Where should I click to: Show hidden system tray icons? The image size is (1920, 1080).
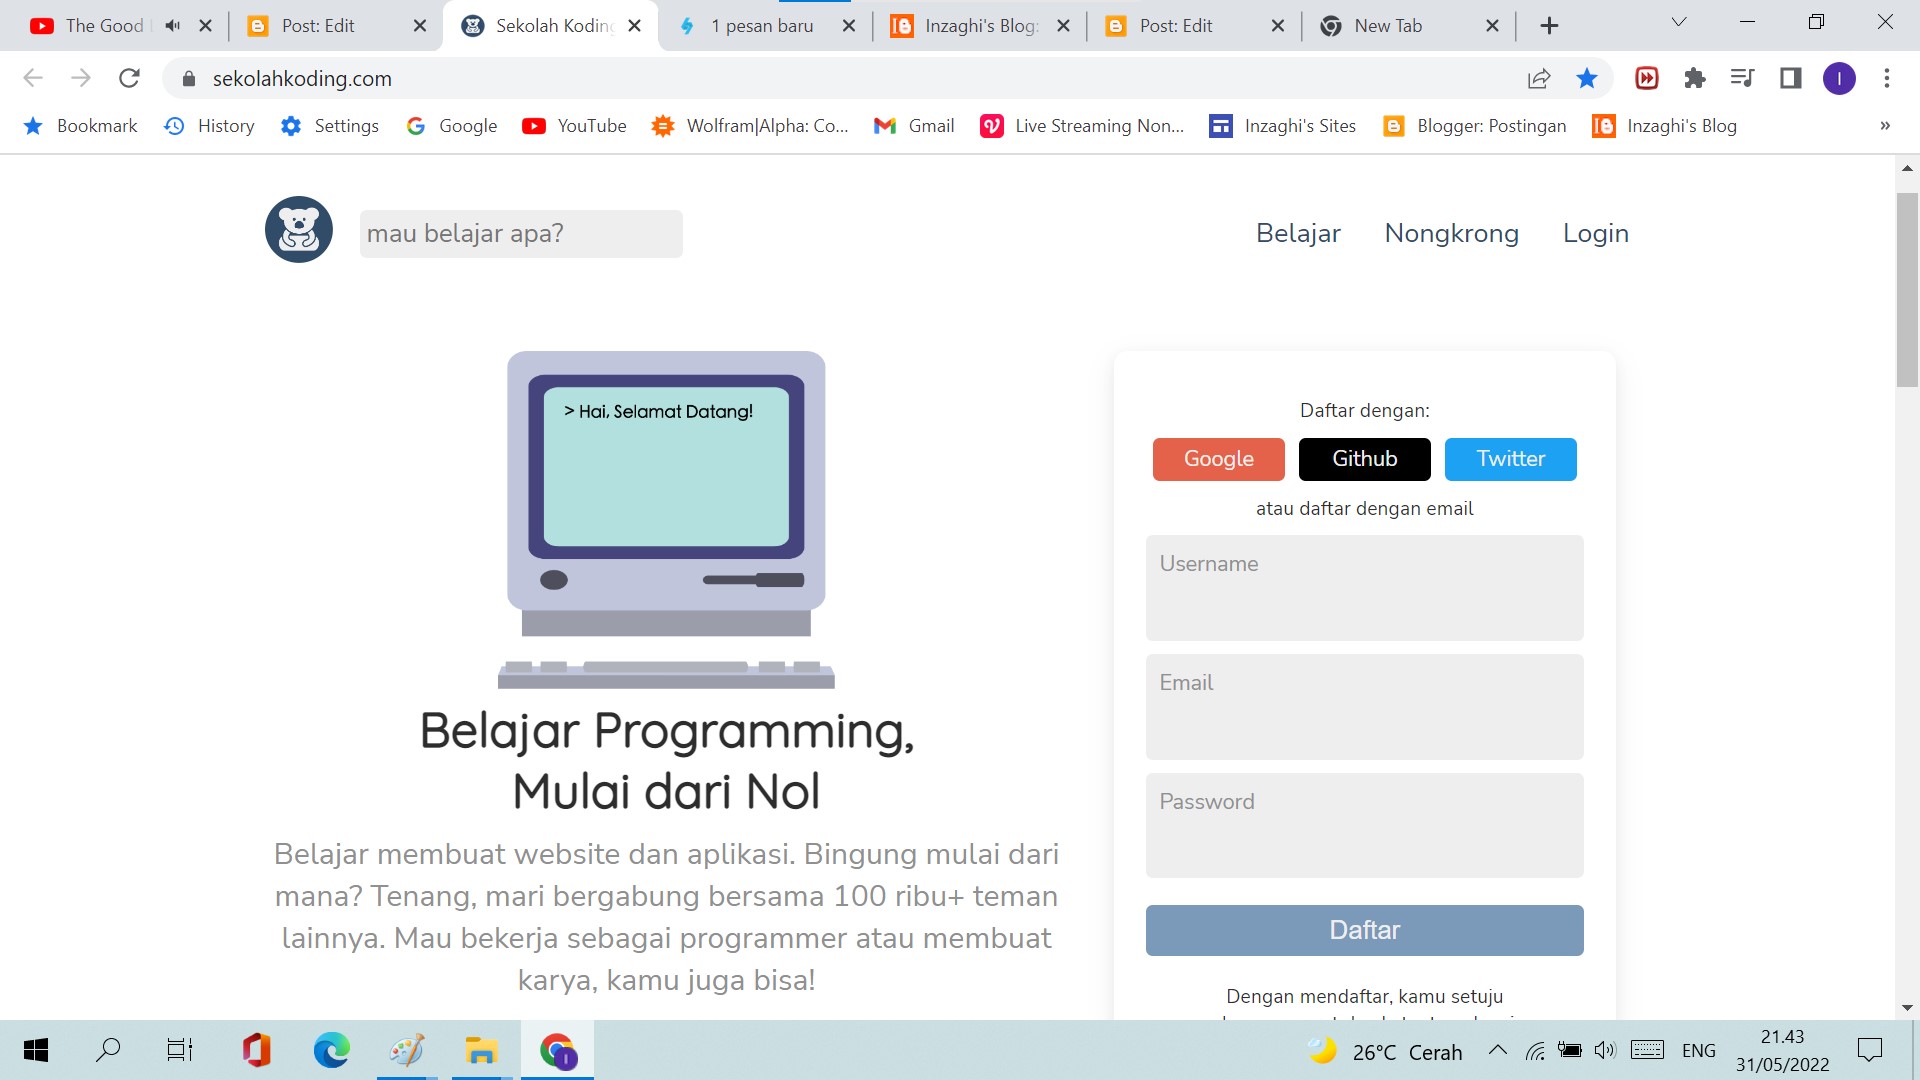(1497, 1050)
